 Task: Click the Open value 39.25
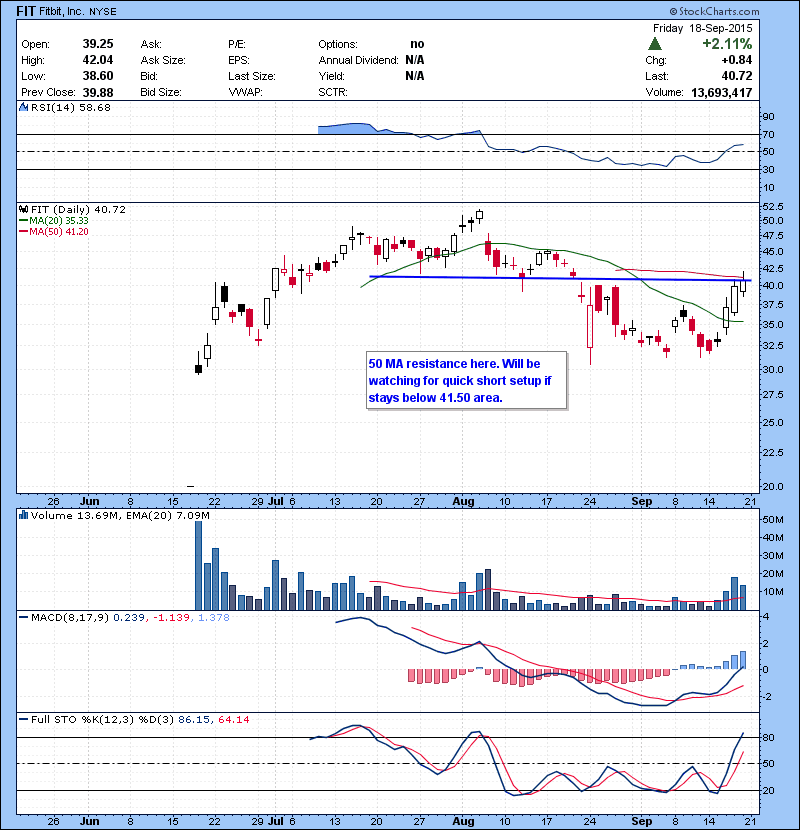(x=98, y=44)
